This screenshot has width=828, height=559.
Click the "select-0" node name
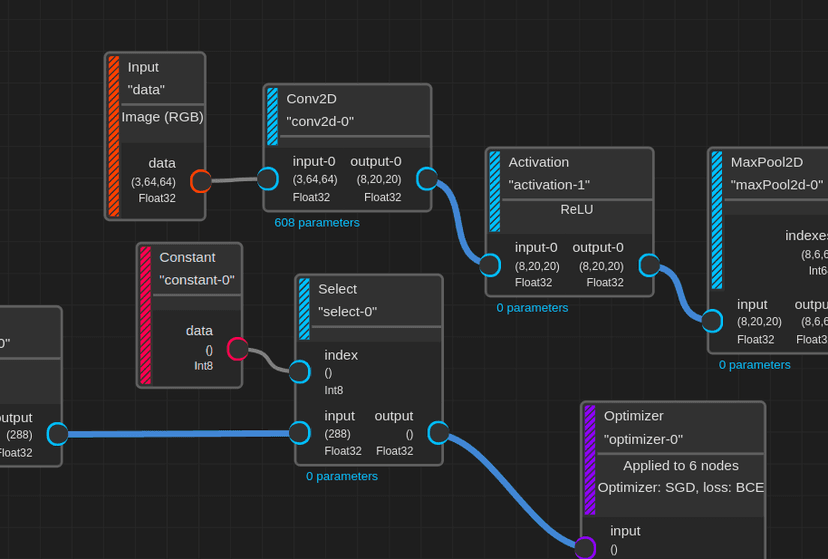coord(347,311)
